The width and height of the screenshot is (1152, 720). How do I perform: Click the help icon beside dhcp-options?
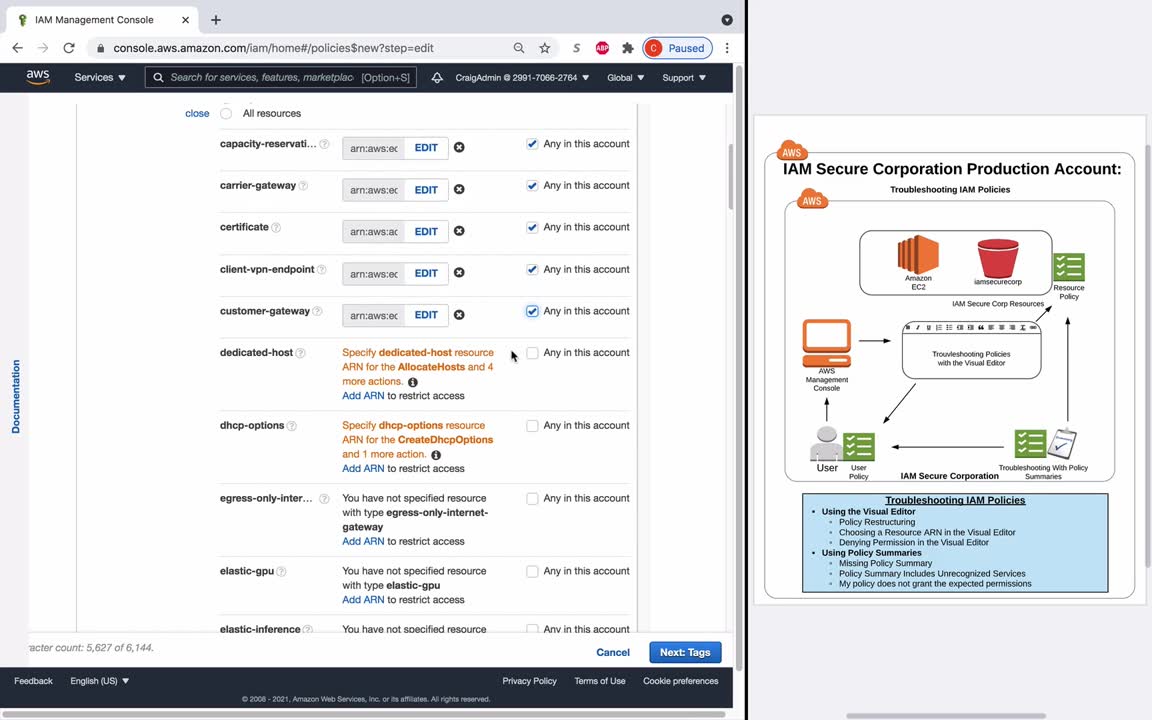(292, 426)
